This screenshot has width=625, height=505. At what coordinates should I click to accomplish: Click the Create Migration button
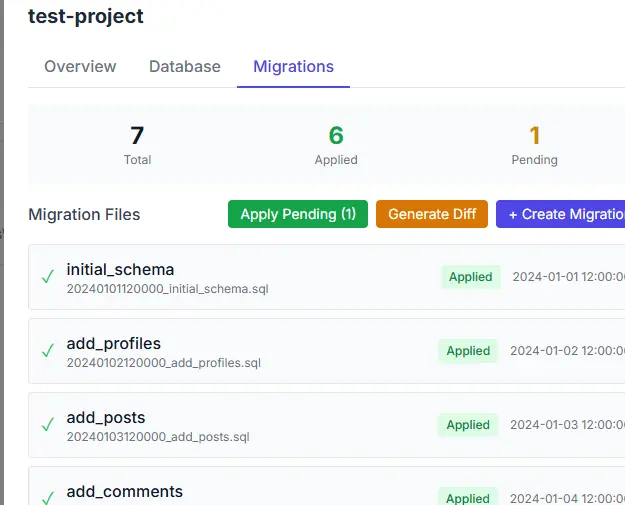(x=560, y=214)
